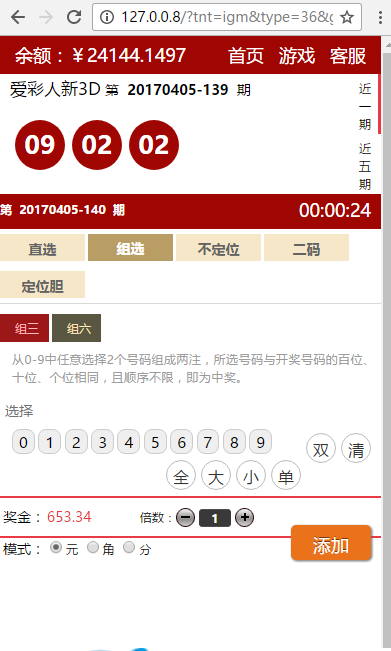391x651 pixels.
Task: Open the 游戏 link in header
Action: pyautogui.click(x=296, y=56)
